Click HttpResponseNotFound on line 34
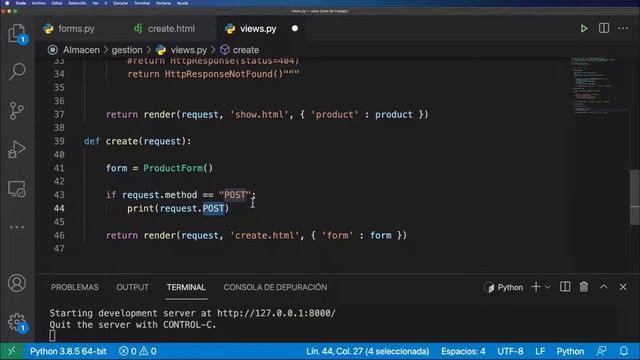Screen dimensions: 640x360 tap(218, 74)
